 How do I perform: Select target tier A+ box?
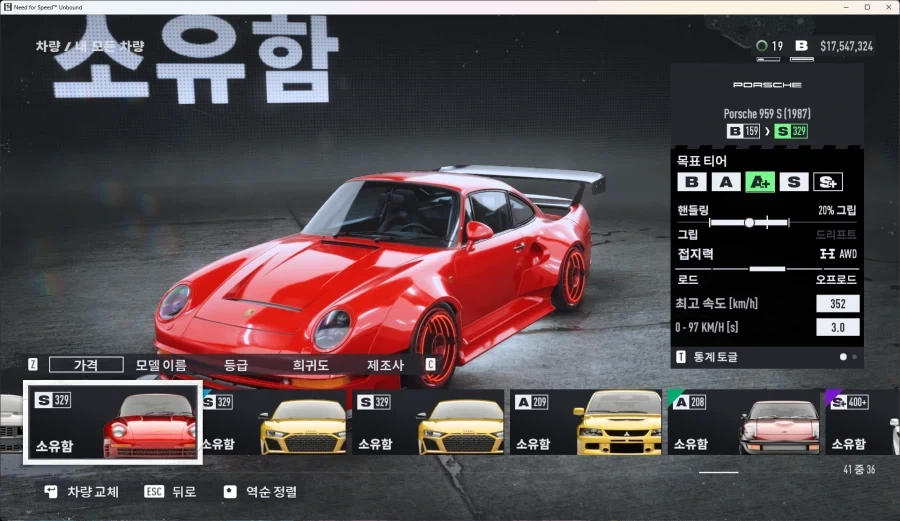click(x=760, y=182)
